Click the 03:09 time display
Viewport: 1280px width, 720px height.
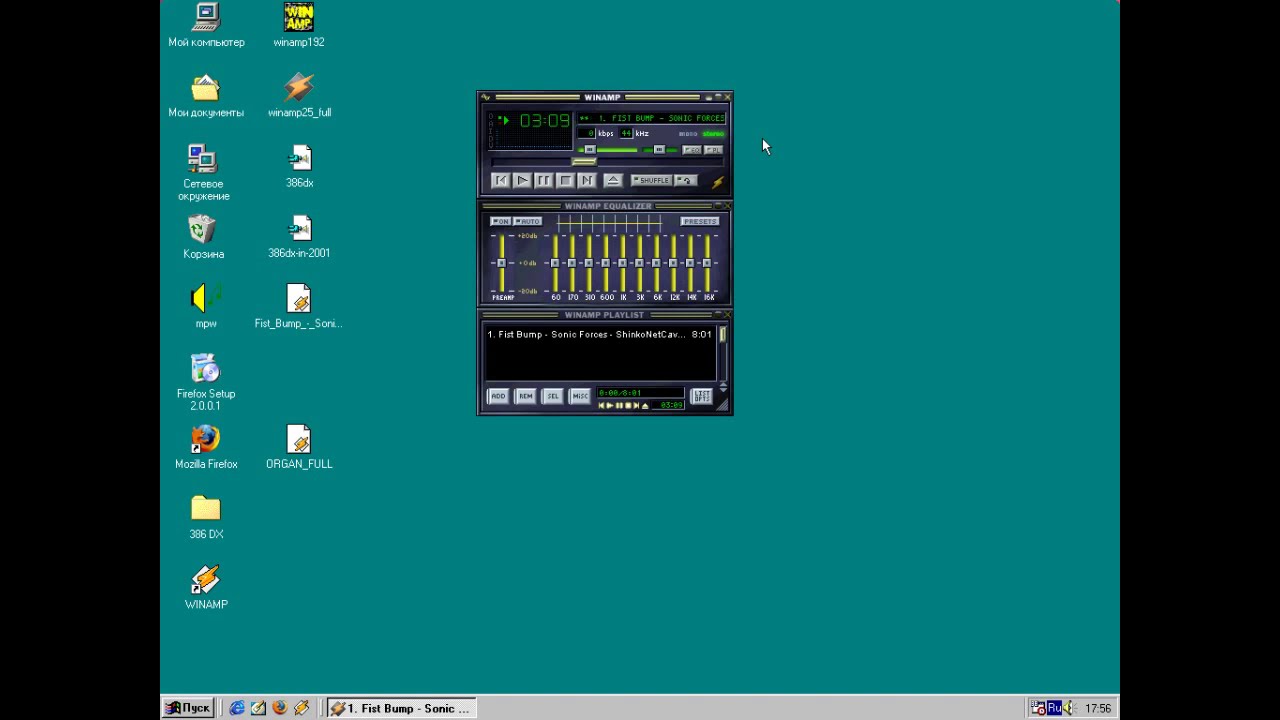544,121
